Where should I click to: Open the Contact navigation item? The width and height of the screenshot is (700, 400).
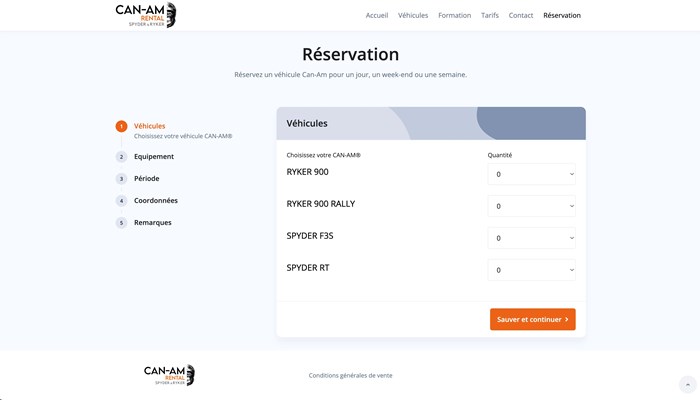[x=521, y=15]
